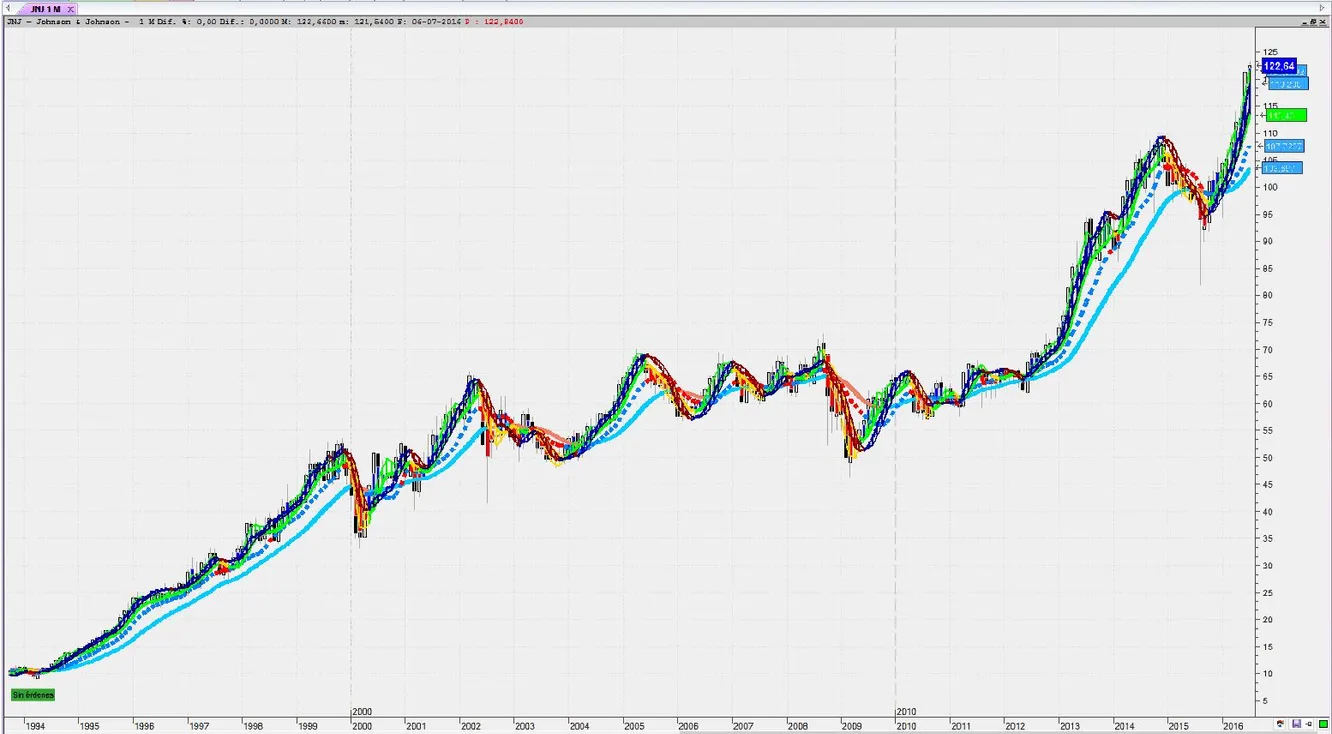Click the lowest light blue label near 103
Screen dimensions: 1332x734
point(1282,168)
